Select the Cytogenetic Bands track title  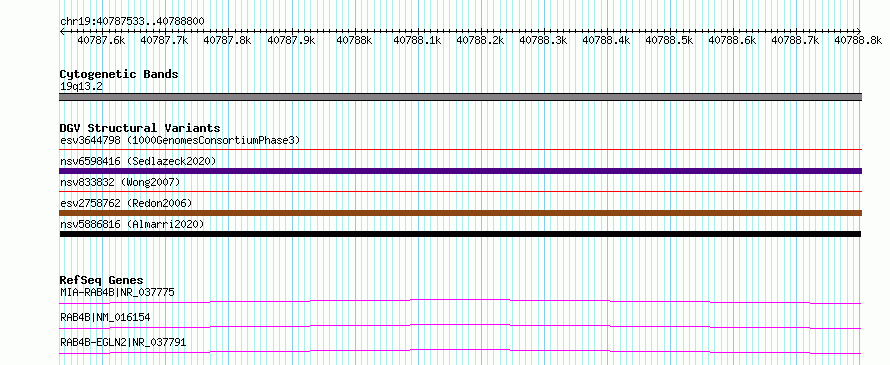(119, 74)
